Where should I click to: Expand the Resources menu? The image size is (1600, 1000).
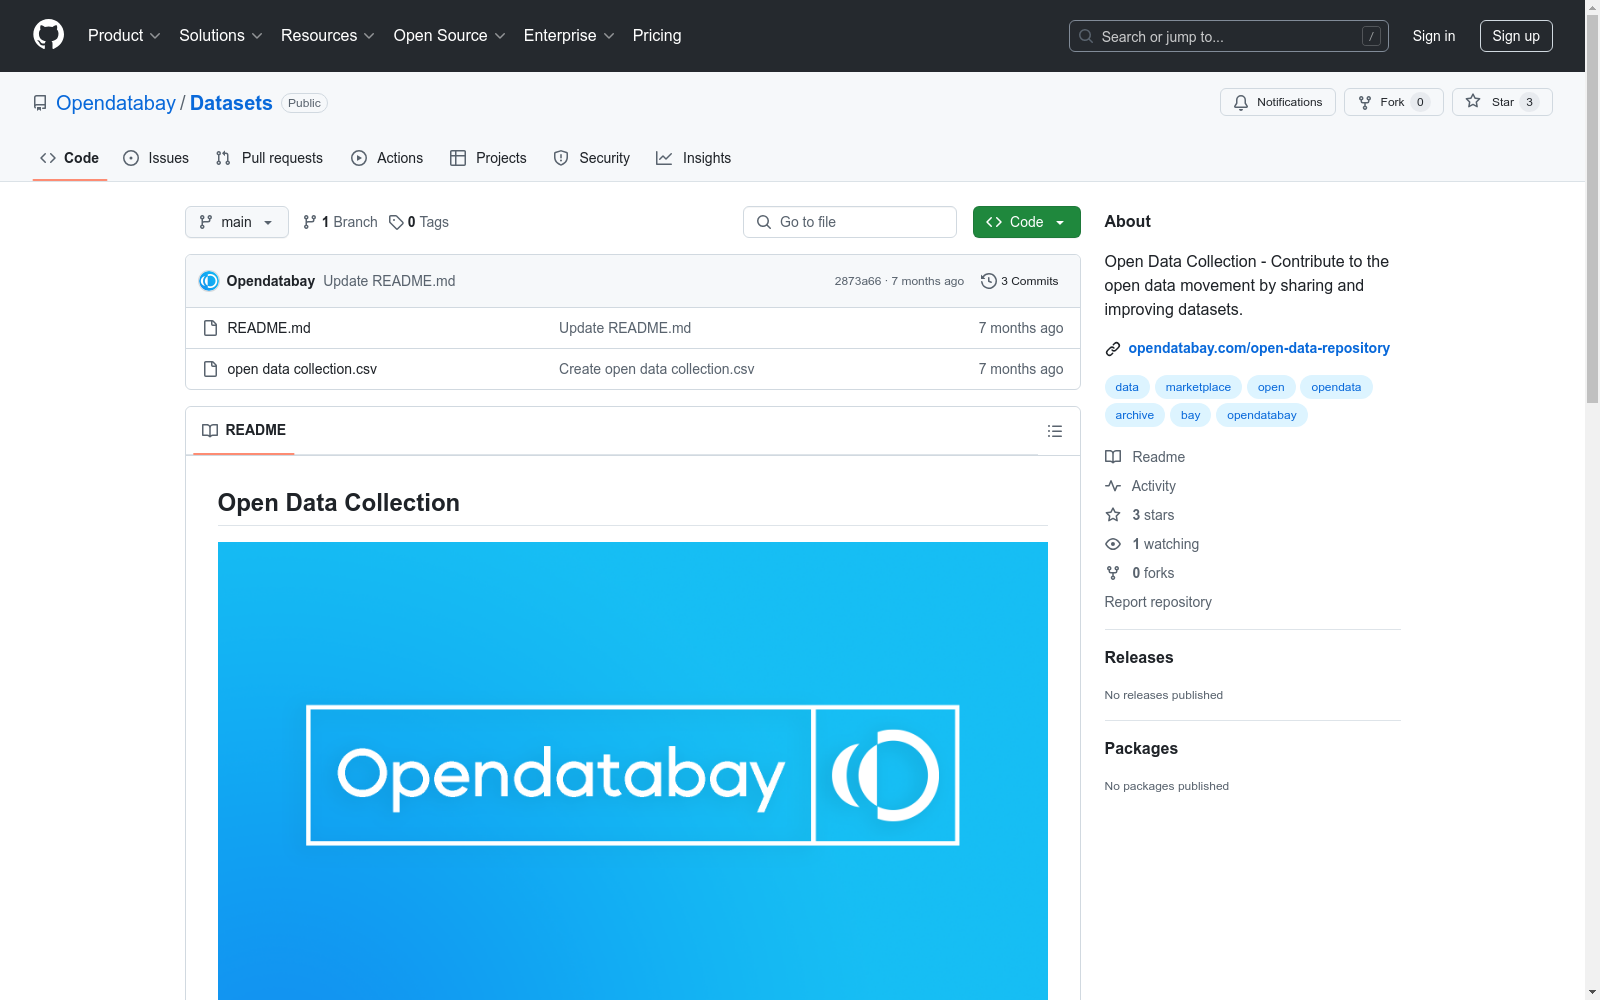[328, 36]
